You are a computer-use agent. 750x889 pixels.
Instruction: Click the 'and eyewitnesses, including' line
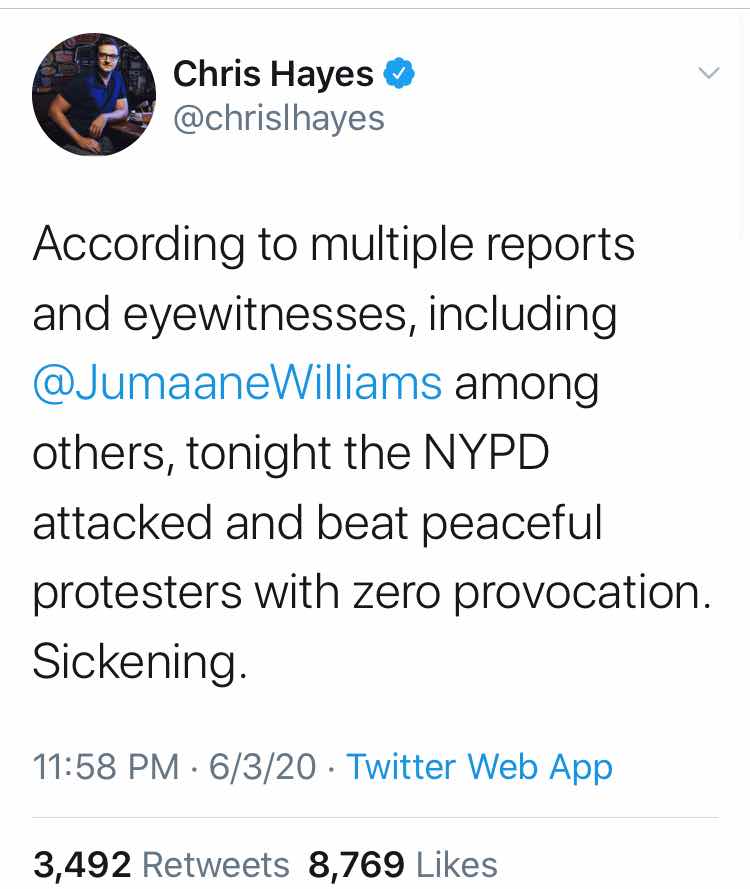point(325,315)
